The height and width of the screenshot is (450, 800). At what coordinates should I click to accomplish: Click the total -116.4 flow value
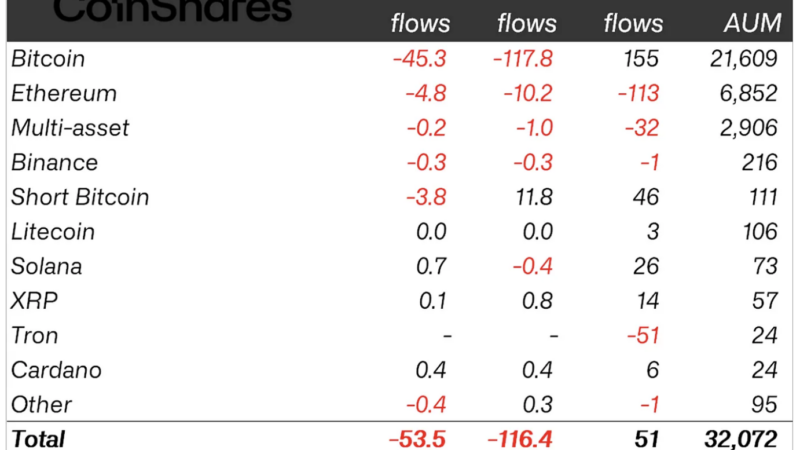tap(520, 439)
